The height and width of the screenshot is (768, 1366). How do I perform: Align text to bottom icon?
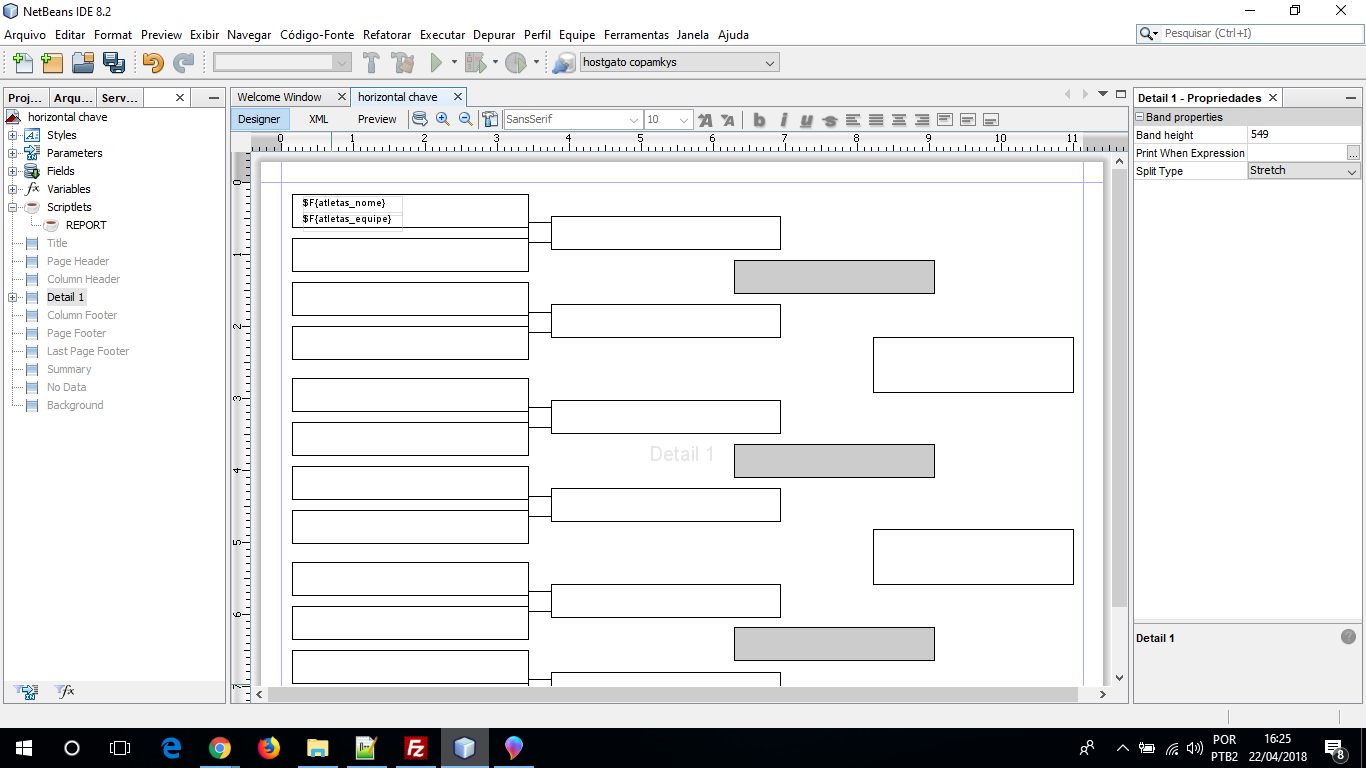tap(991, 120)
